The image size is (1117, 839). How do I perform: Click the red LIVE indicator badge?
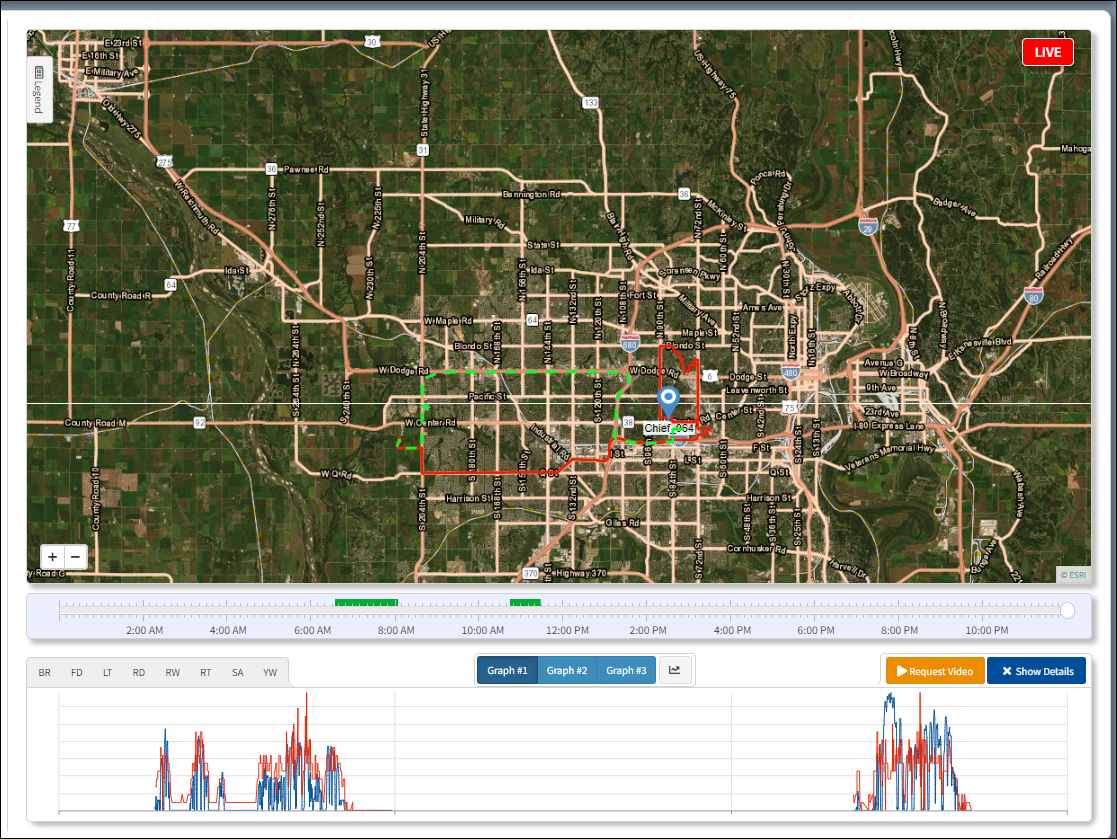click(x=1047, y=51)
